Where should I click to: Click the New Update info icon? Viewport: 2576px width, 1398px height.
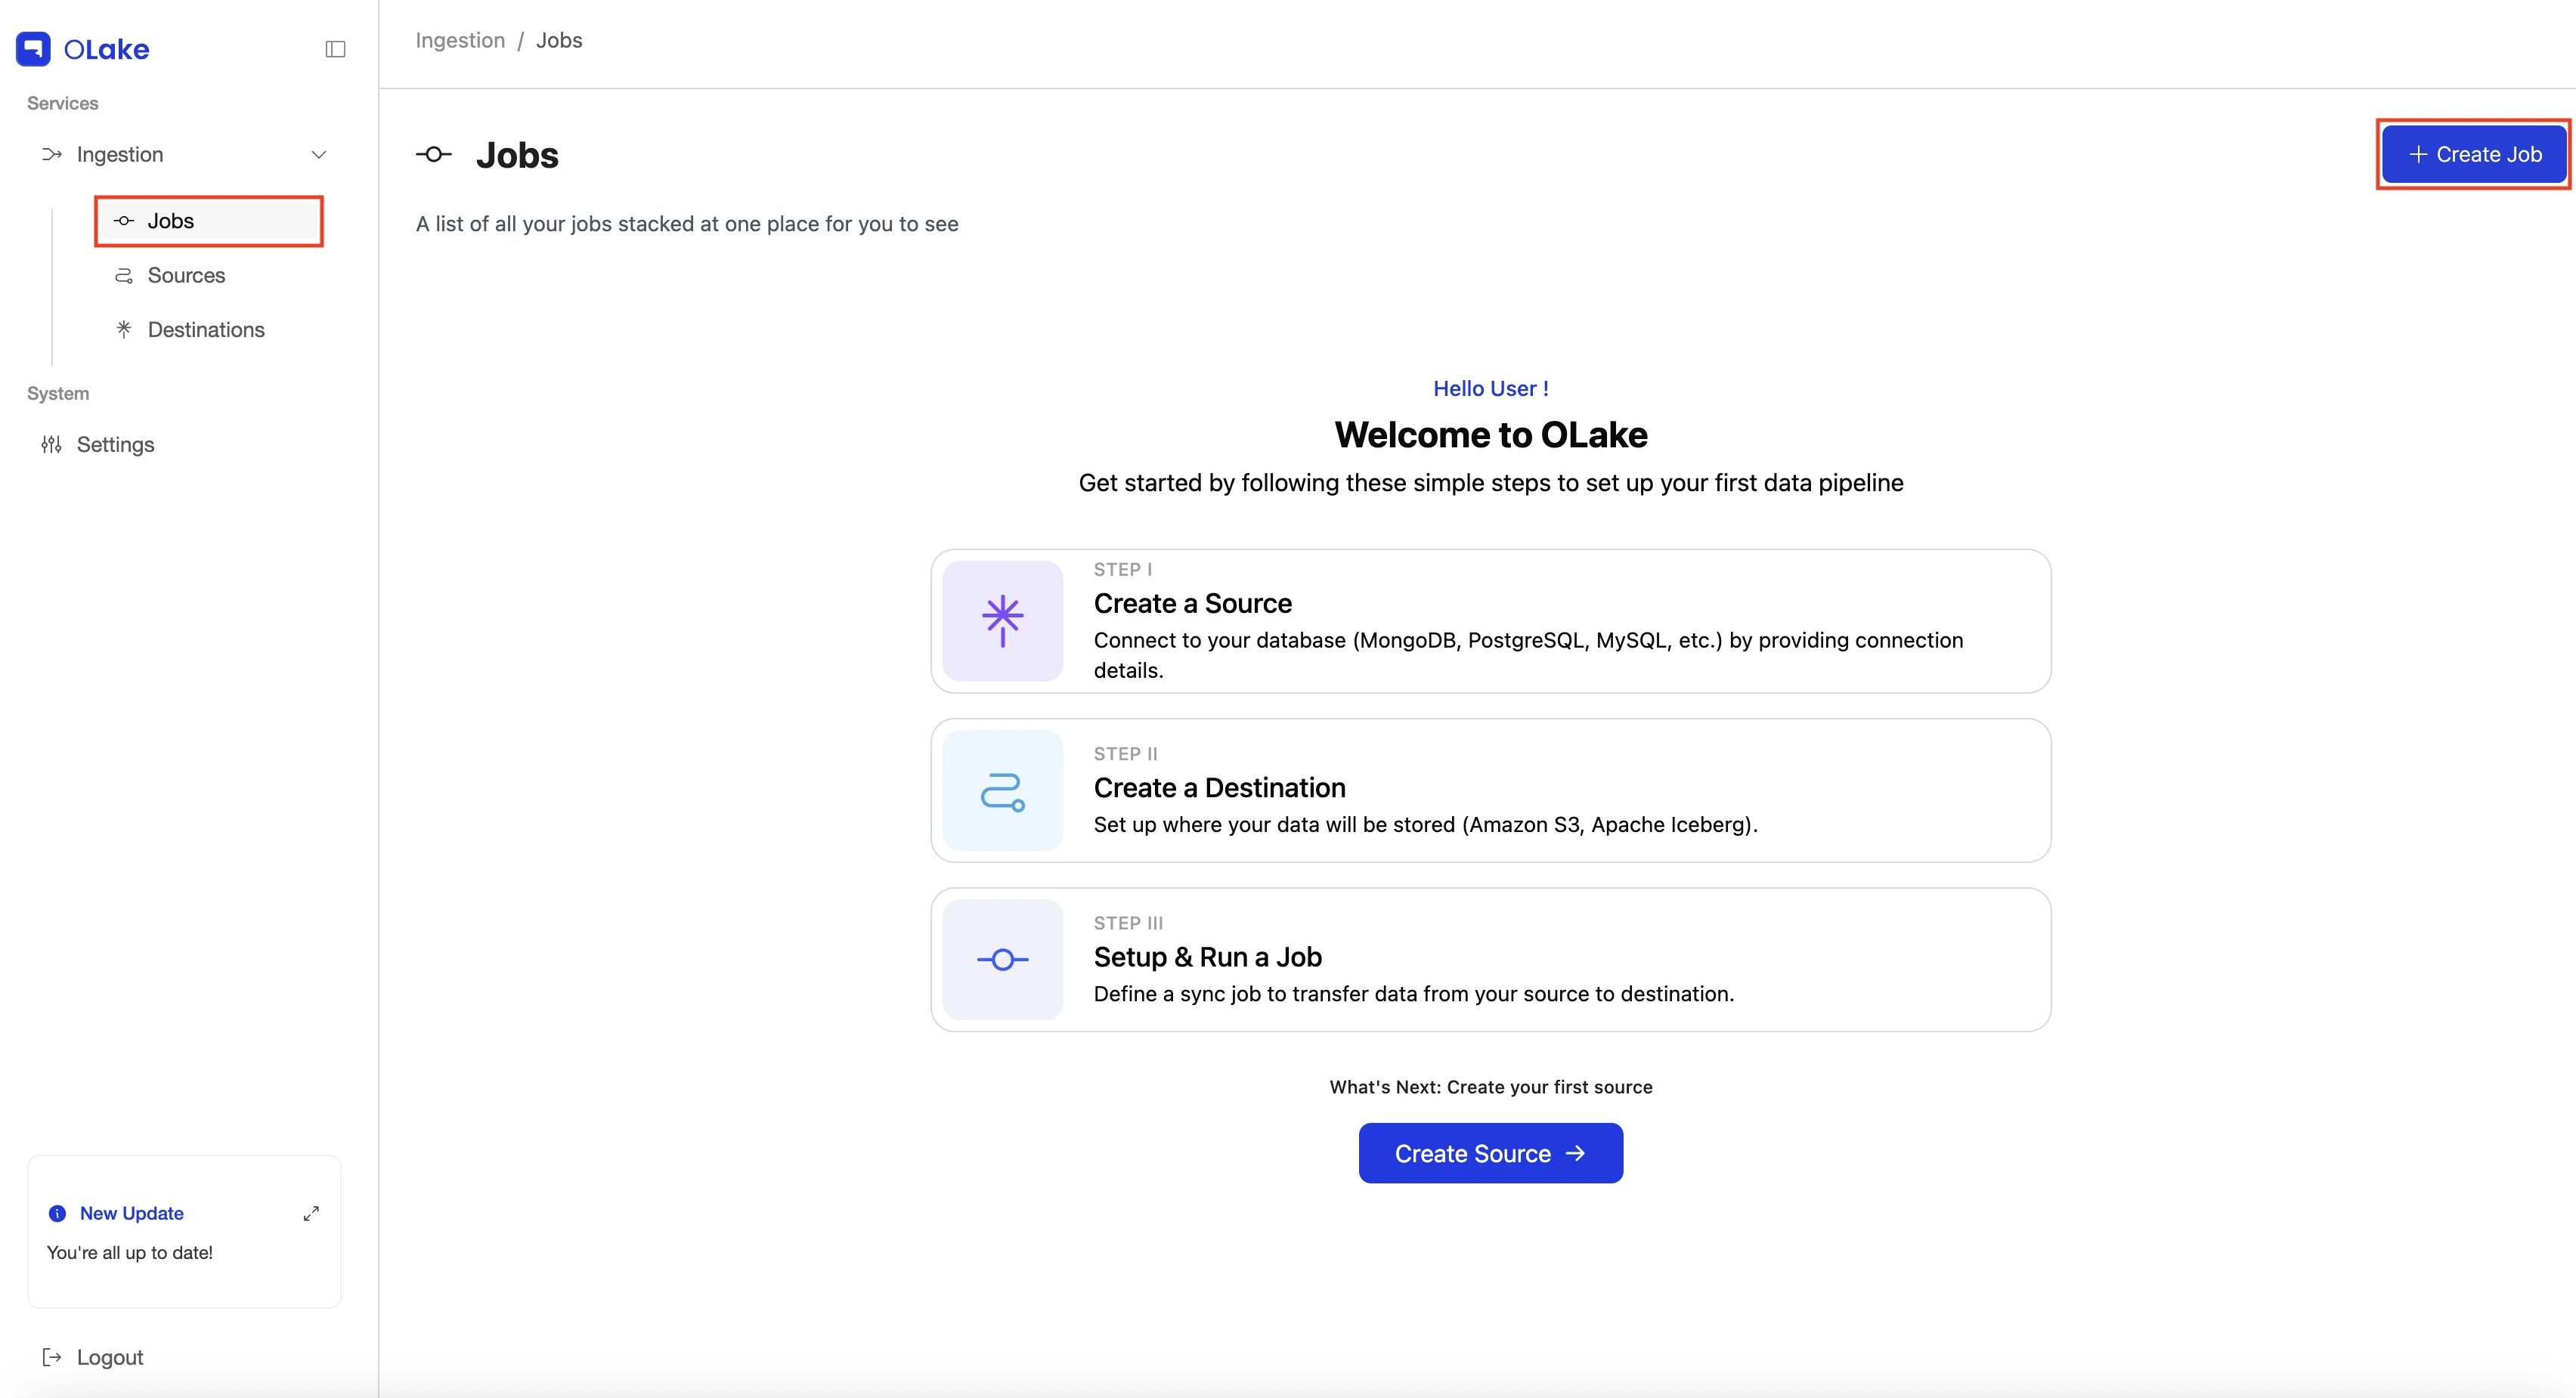(58, 1213)
